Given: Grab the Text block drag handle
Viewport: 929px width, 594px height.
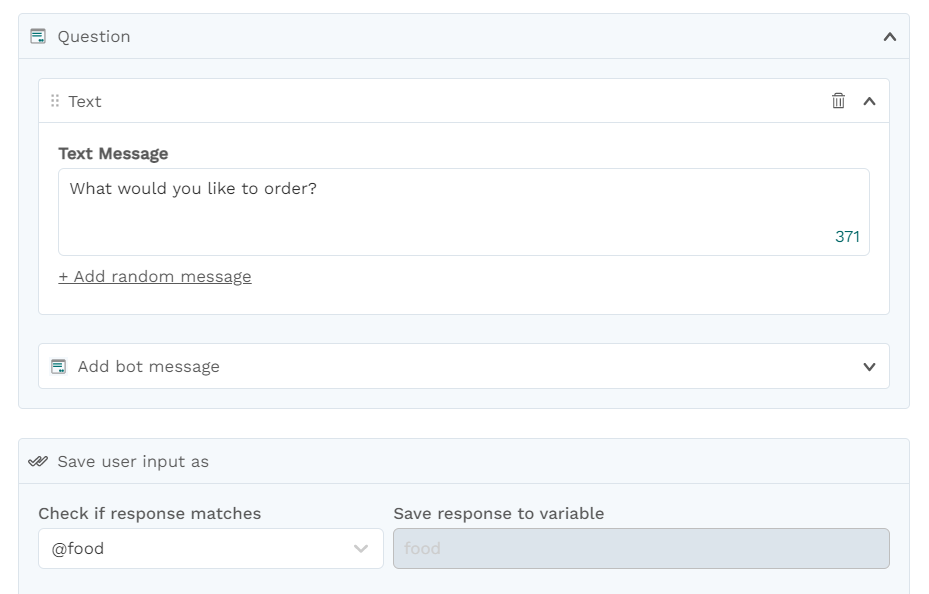Looking at the screenshot, I should tap(55, 101).
